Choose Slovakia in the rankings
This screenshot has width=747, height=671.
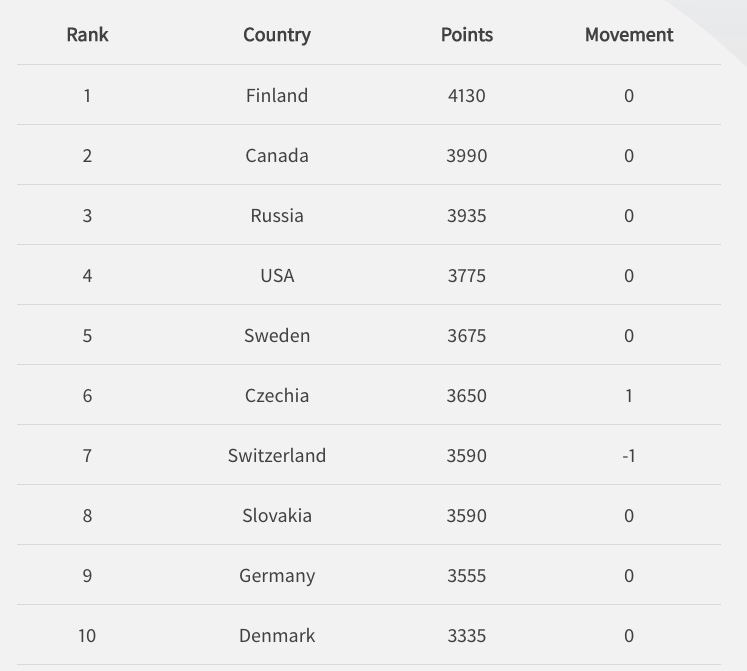point(277,516)
